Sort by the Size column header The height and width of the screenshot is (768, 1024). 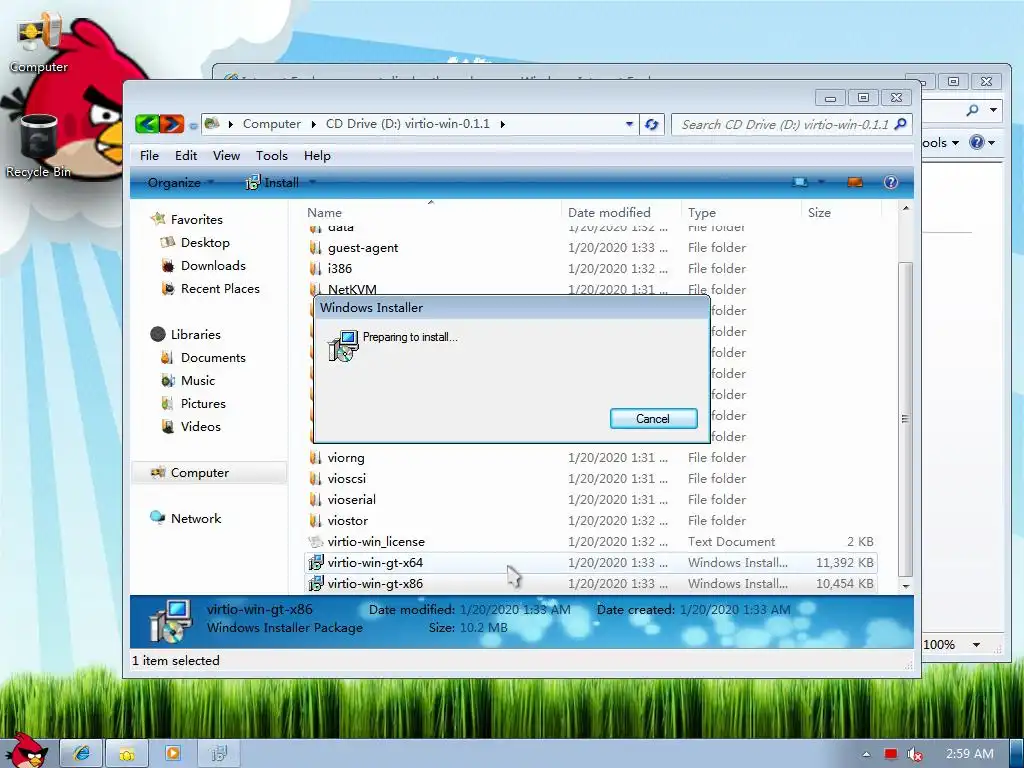(841, 212)
